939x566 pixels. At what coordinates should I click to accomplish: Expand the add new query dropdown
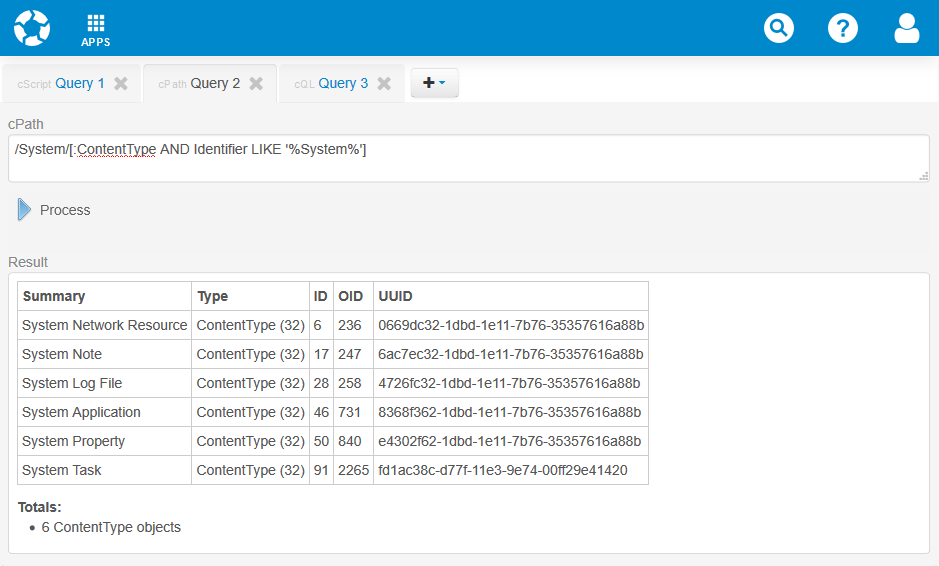[x=434, y=83]
